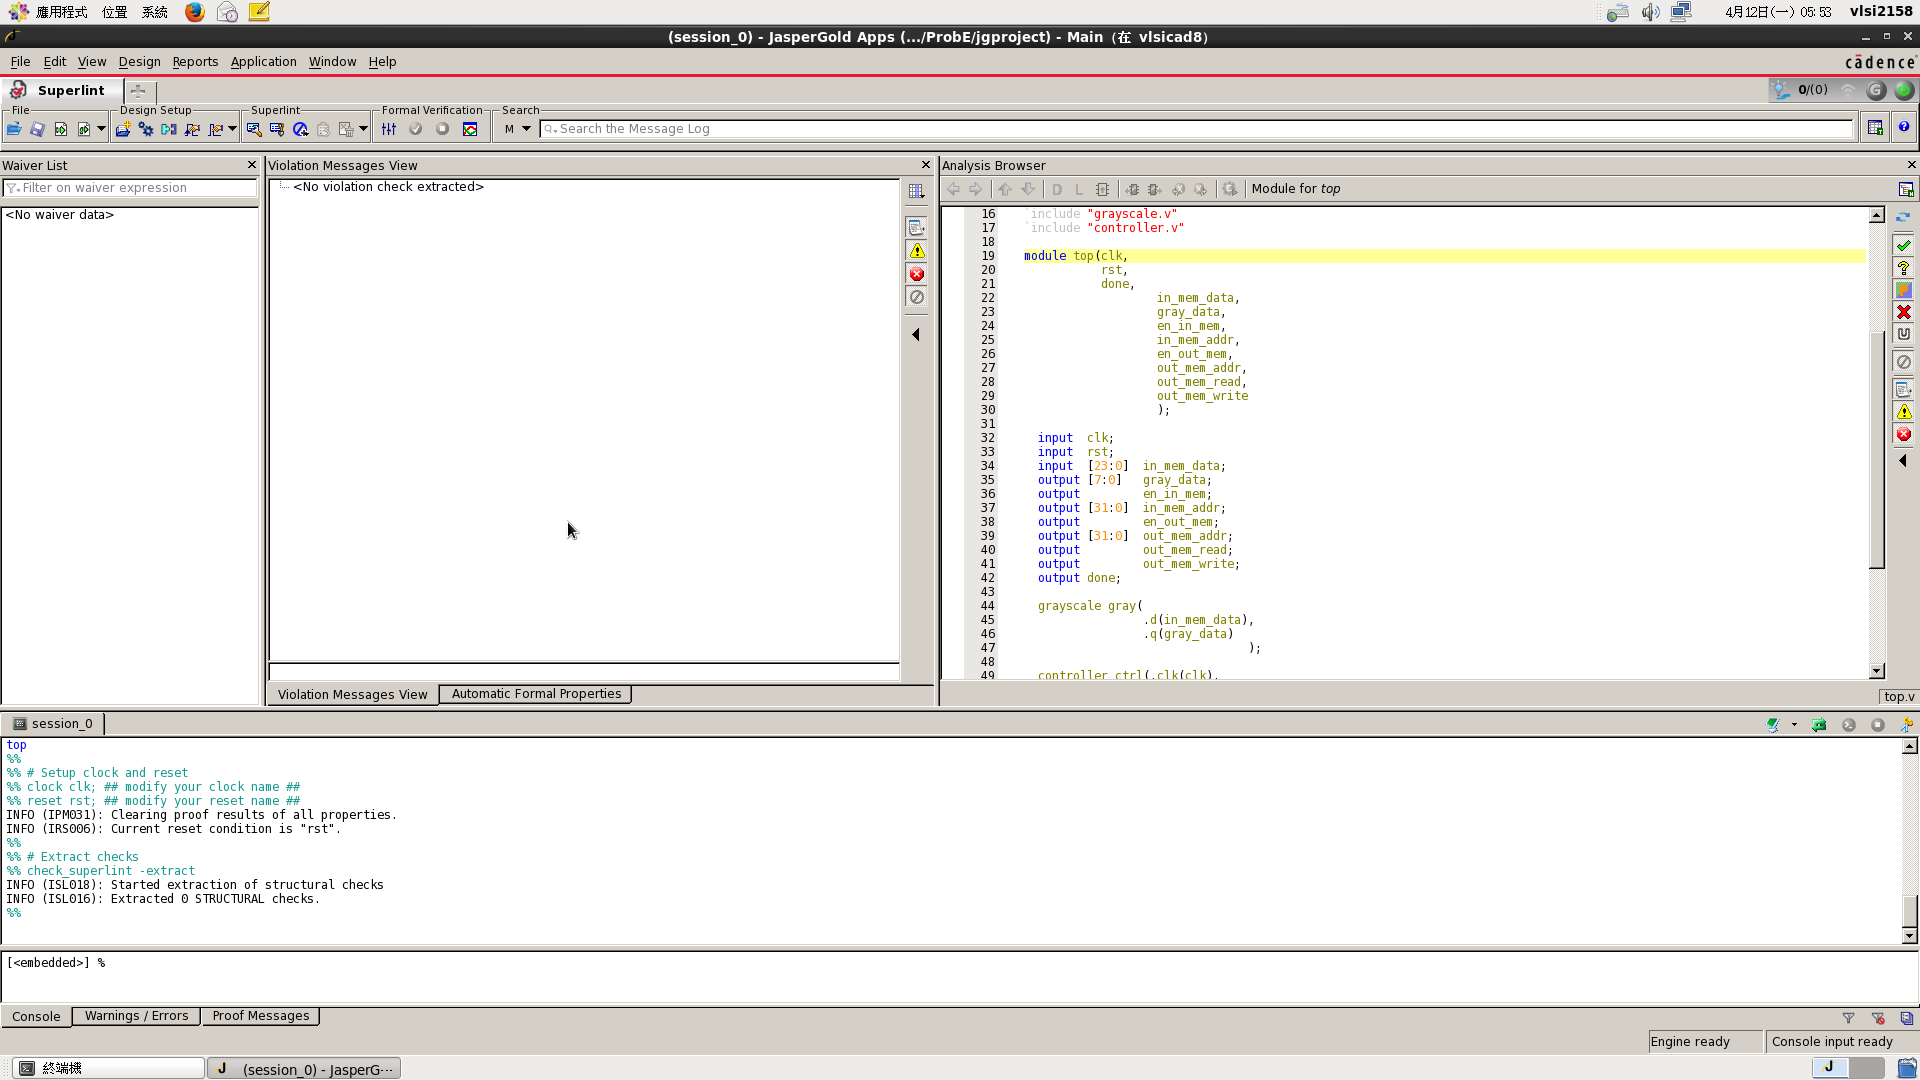Viewport: 1920px width, 1080px height.
Task: Switch to Automatic Formal Properties tab
Action: pos(536,694)
